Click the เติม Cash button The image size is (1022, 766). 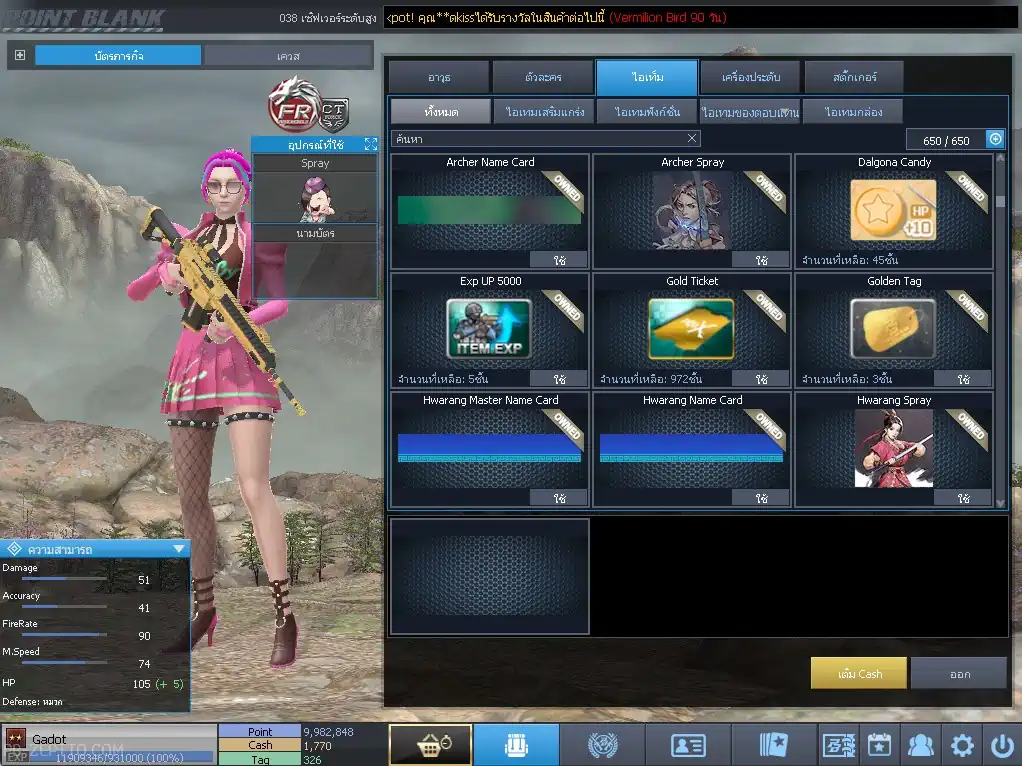pyautogui.click(x=859, y=674)
